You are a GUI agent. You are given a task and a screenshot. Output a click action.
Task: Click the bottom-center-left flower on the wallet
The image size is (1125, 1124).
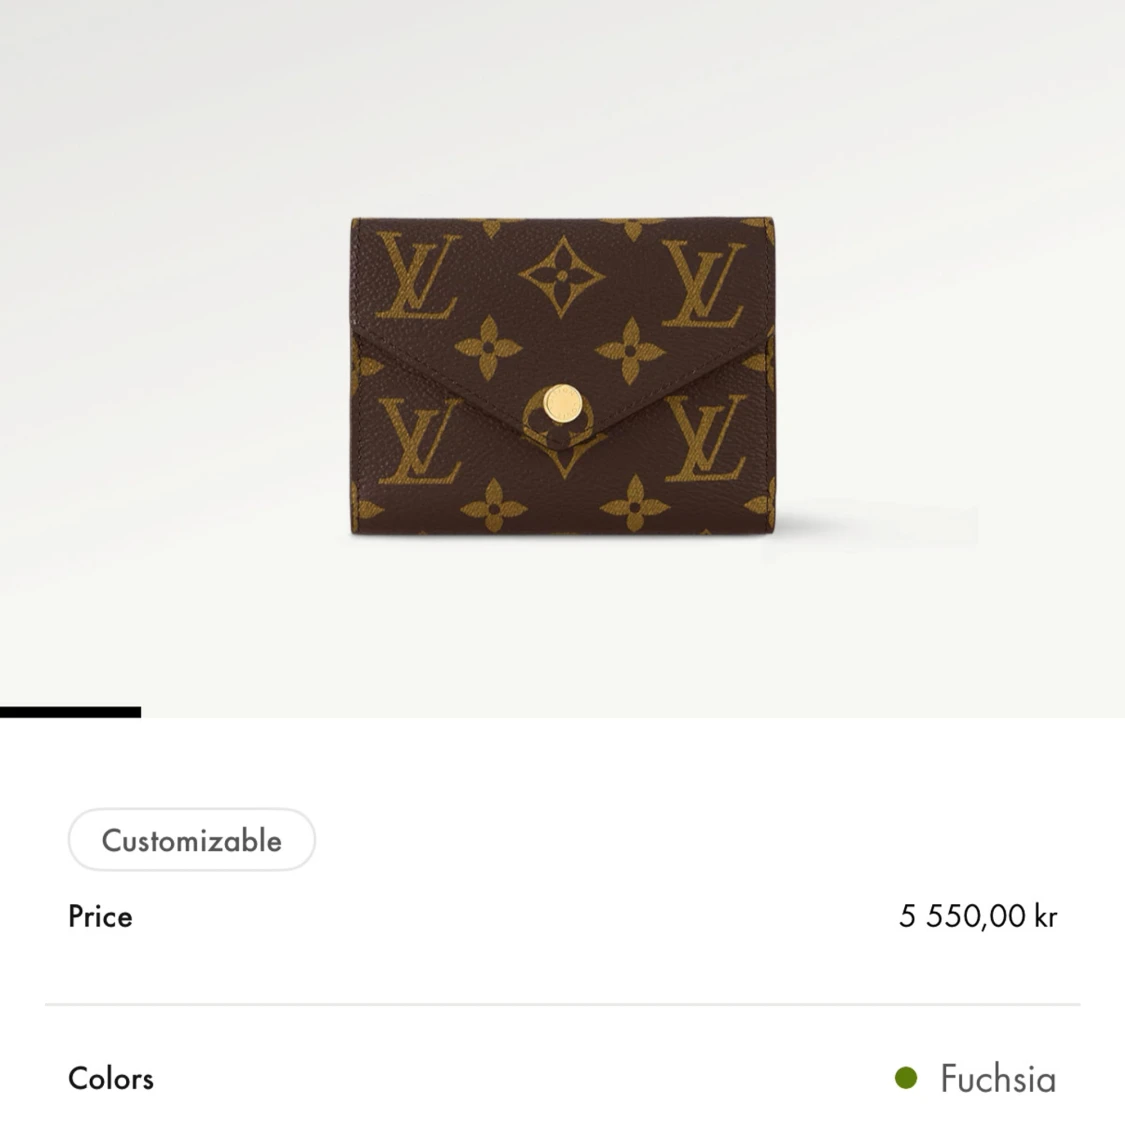pos(494,506)
